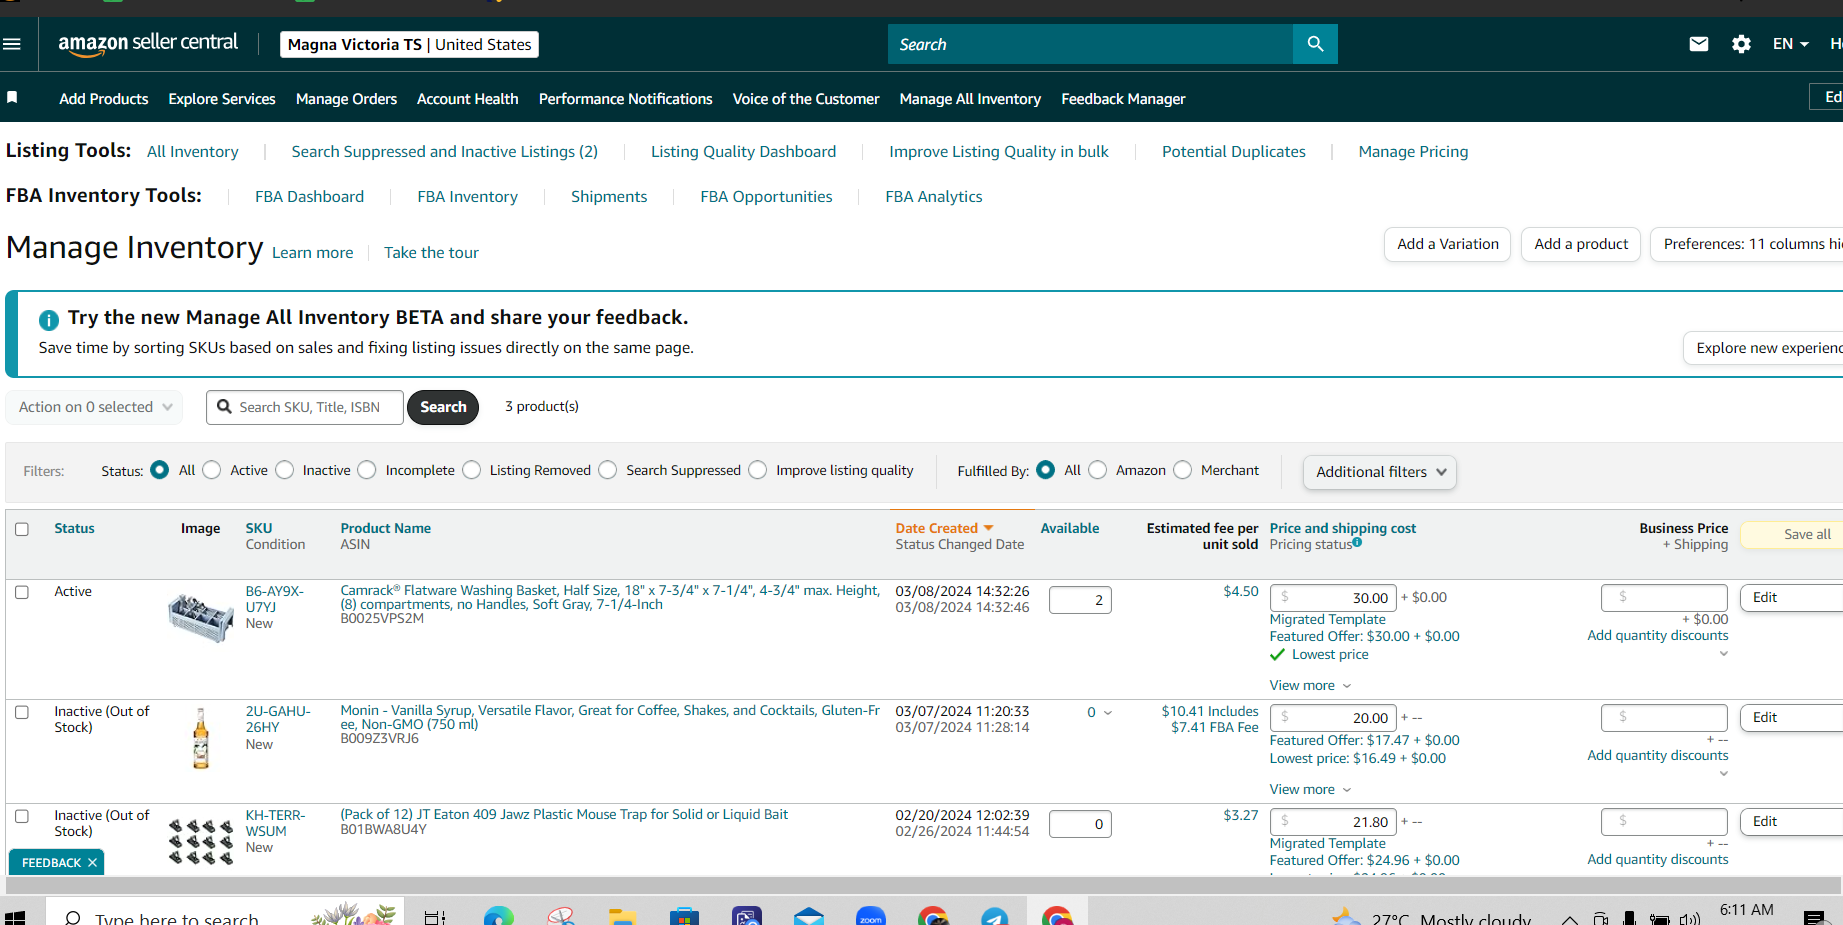The image size is (1843, 925).
Task: Focus the top Seller Central search box
Action: click(1090, 44)
